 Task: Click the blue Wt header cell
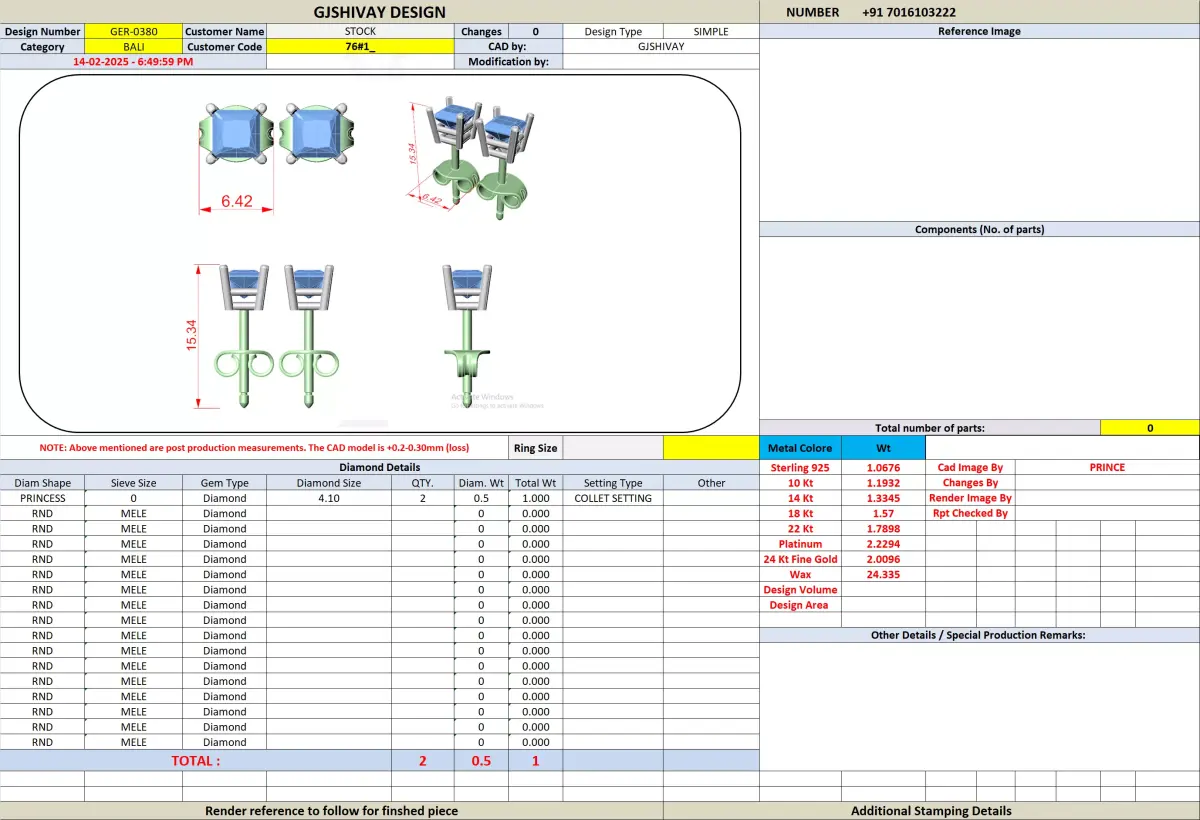tap(883, 448)
